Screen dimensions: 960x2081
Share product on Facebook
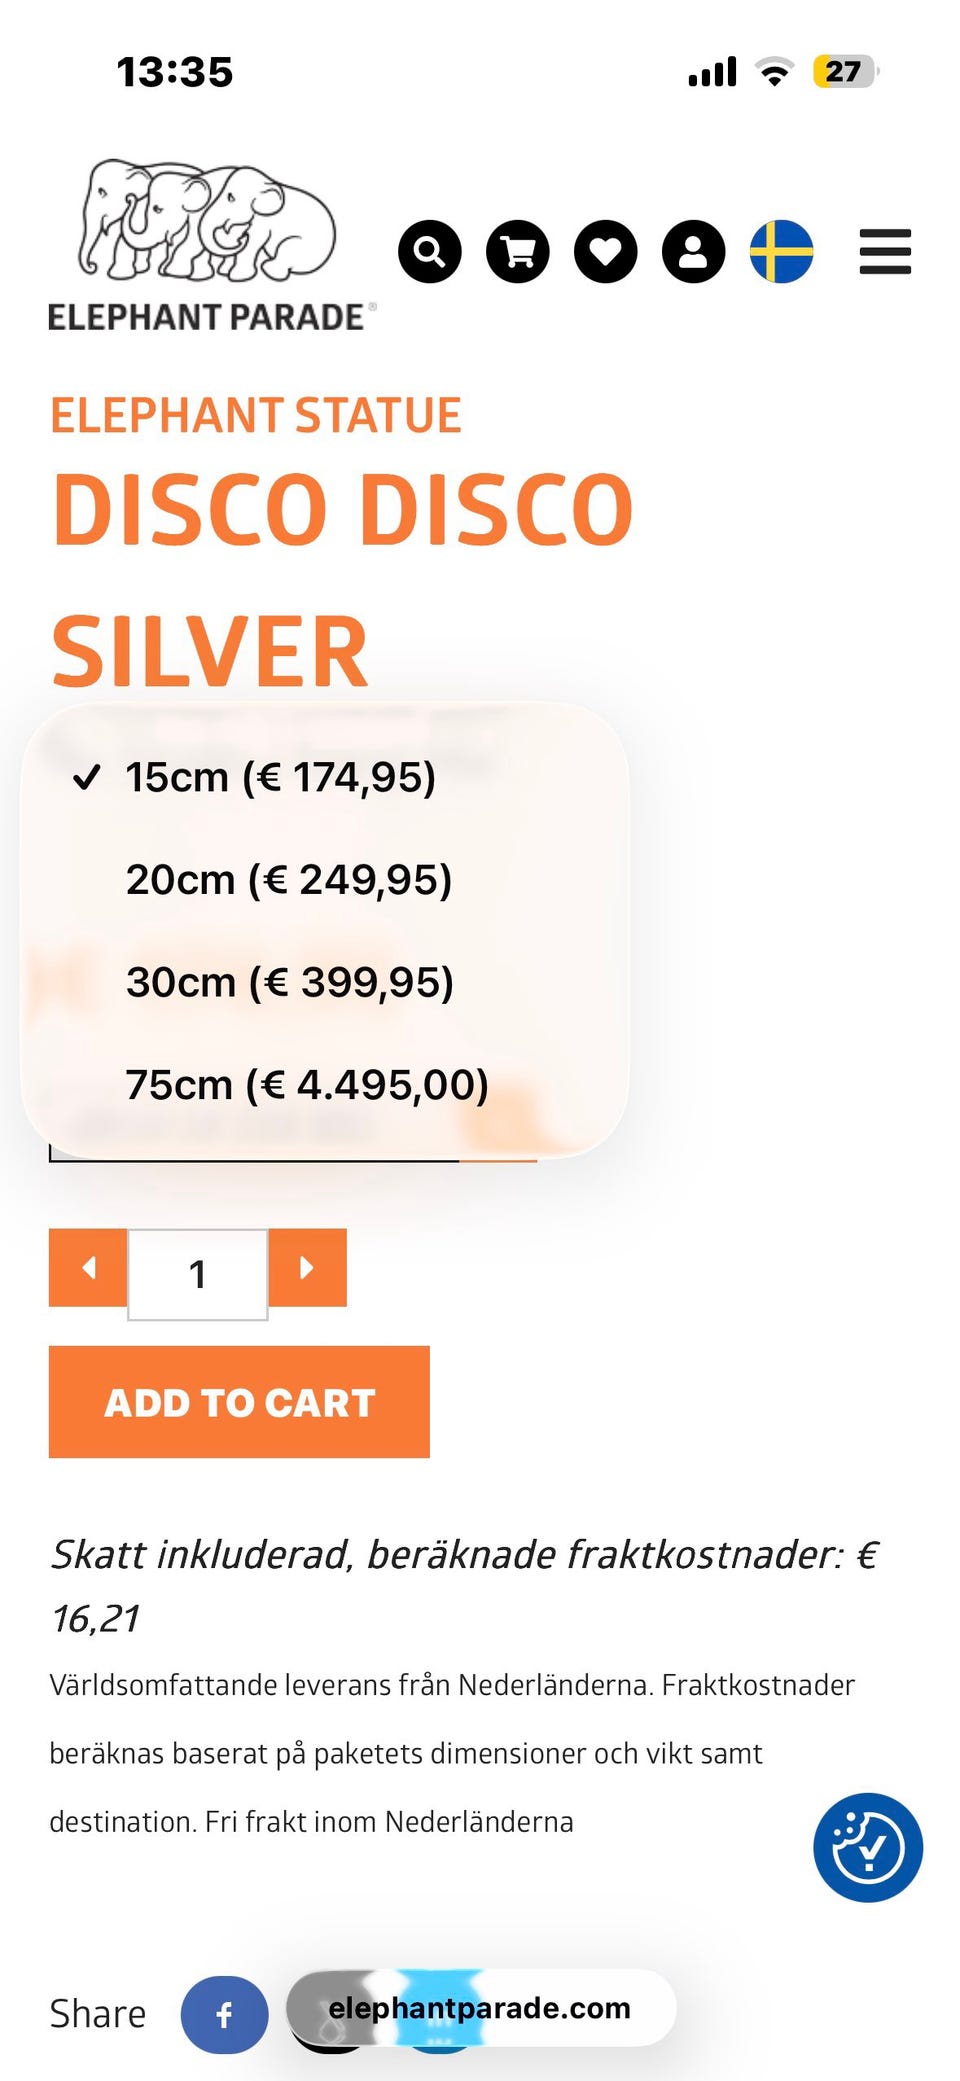pos(224,2014)
